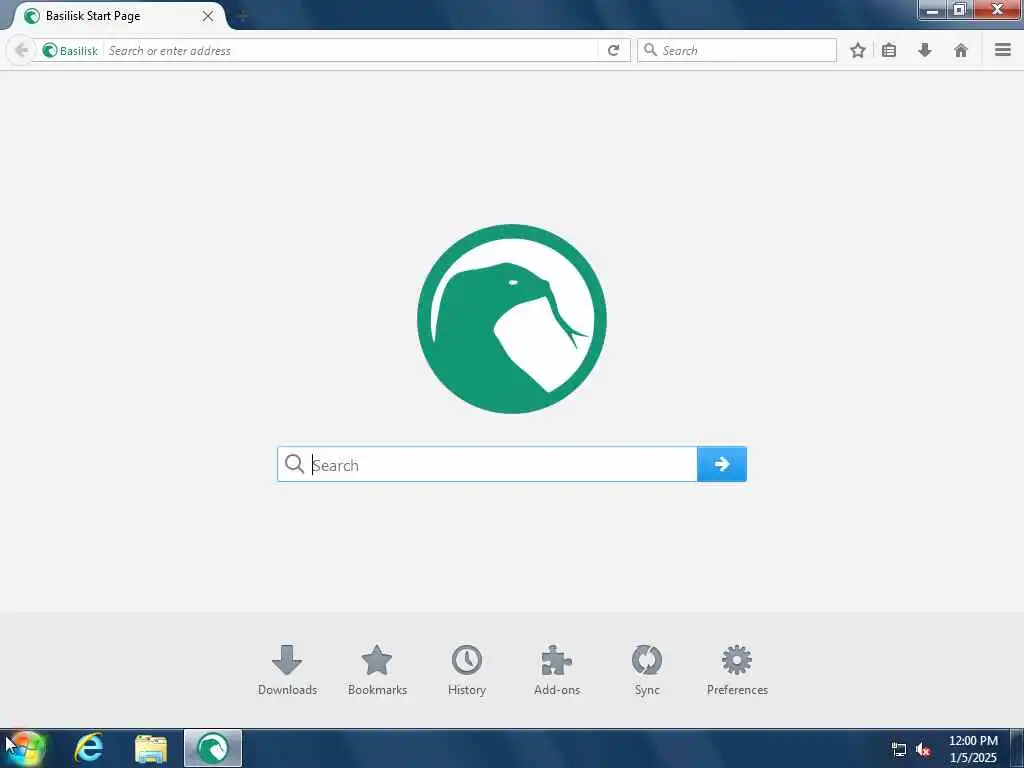Open Add-ons from the start page
1024x768 pixels.
tap(557, 670)
